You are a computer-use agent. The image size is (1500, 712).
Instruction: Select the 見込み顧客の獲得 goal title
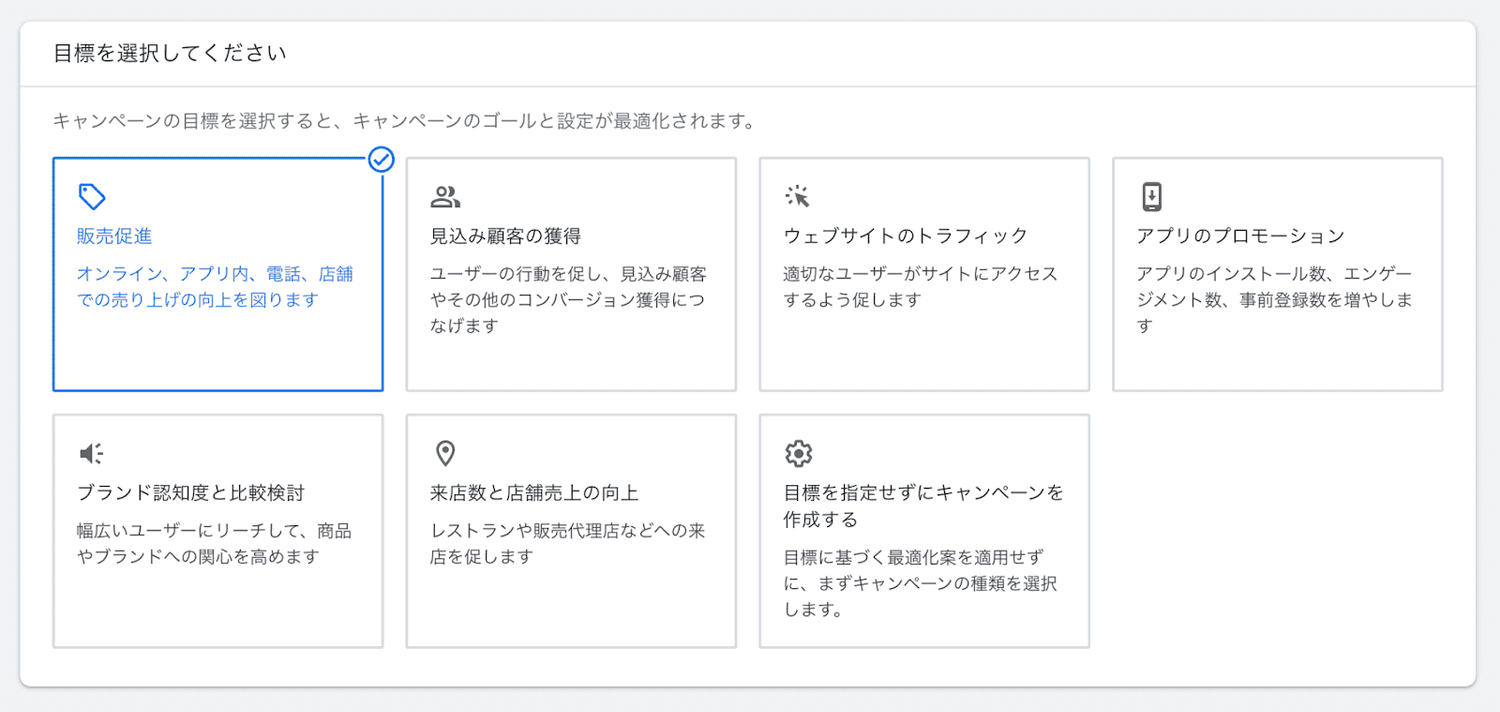505,237
